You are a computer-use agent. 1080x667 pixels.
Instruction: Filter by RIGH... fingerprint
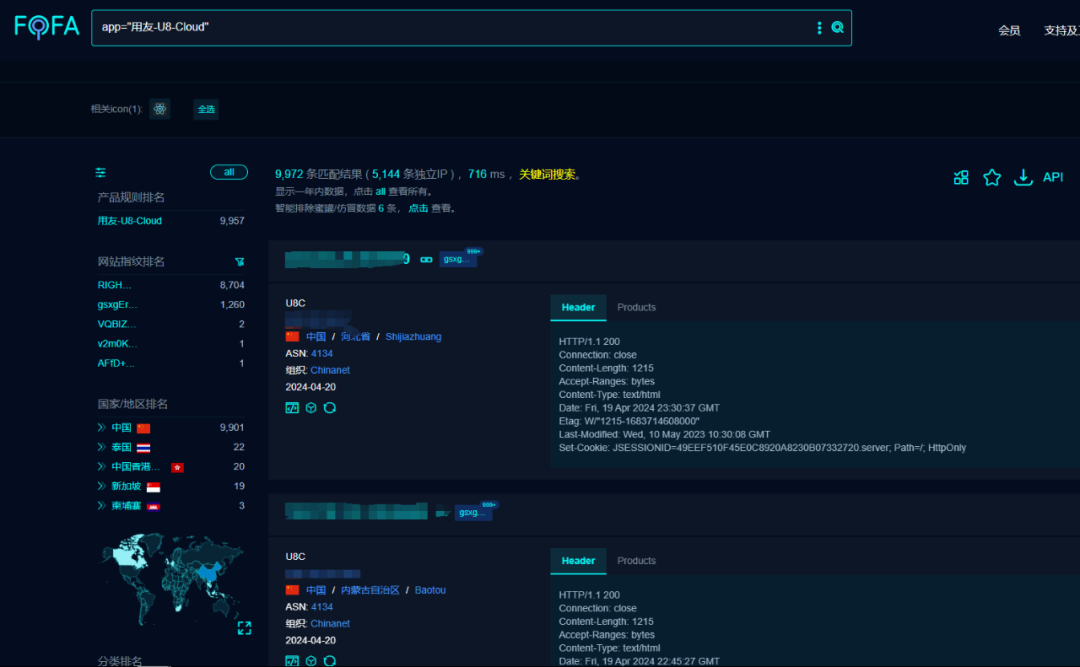[x=114, y=285]
